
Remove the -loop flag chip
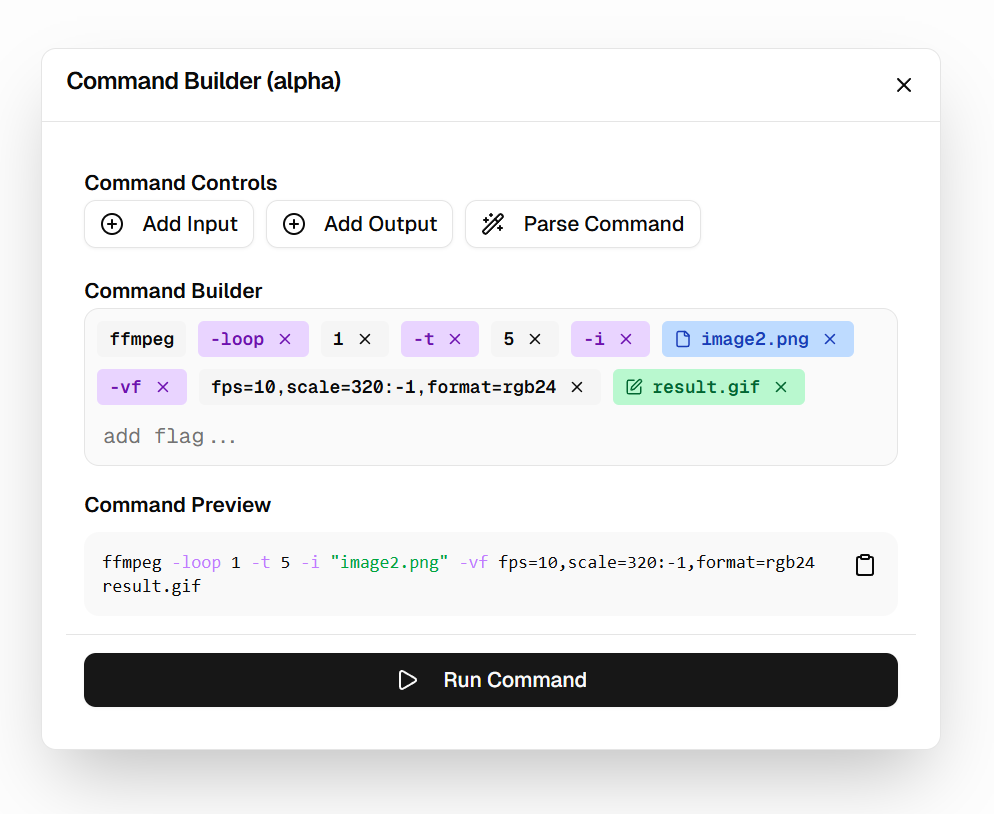[285, 340]
